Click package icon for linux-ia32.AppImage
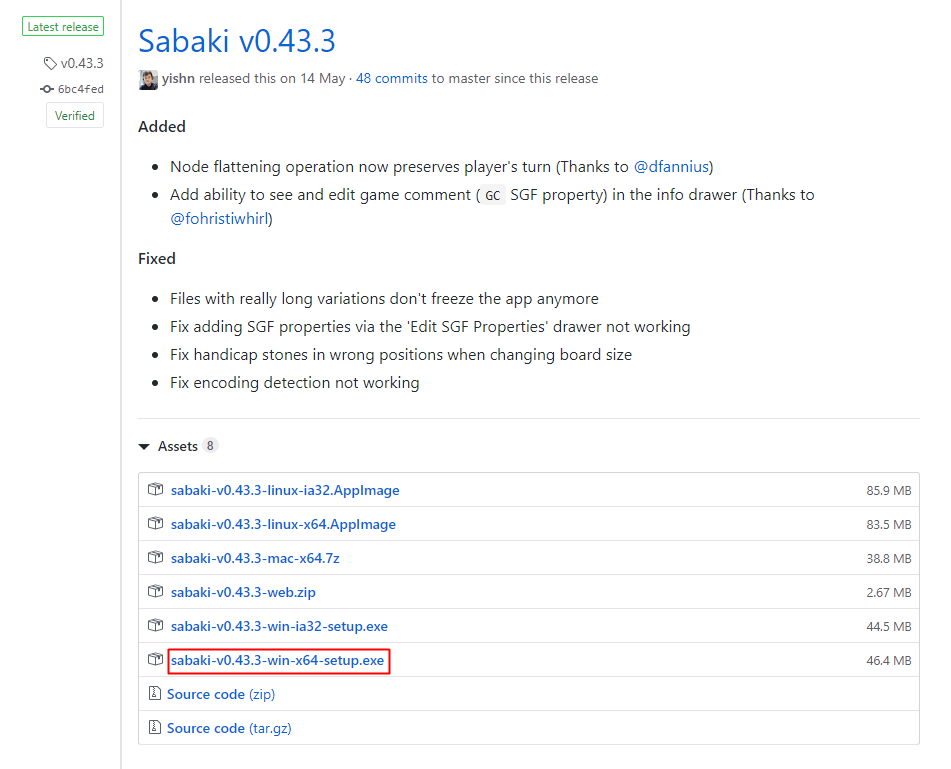This screenshot has height=769, width=951. [x=155, y=489]
